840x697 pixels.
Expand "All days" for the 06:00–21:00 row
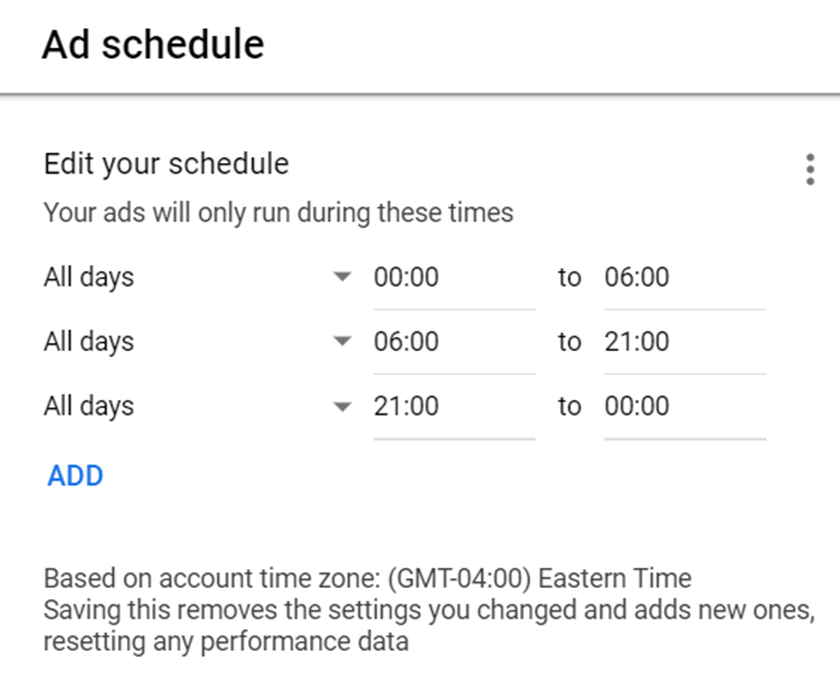coord(89,342)
